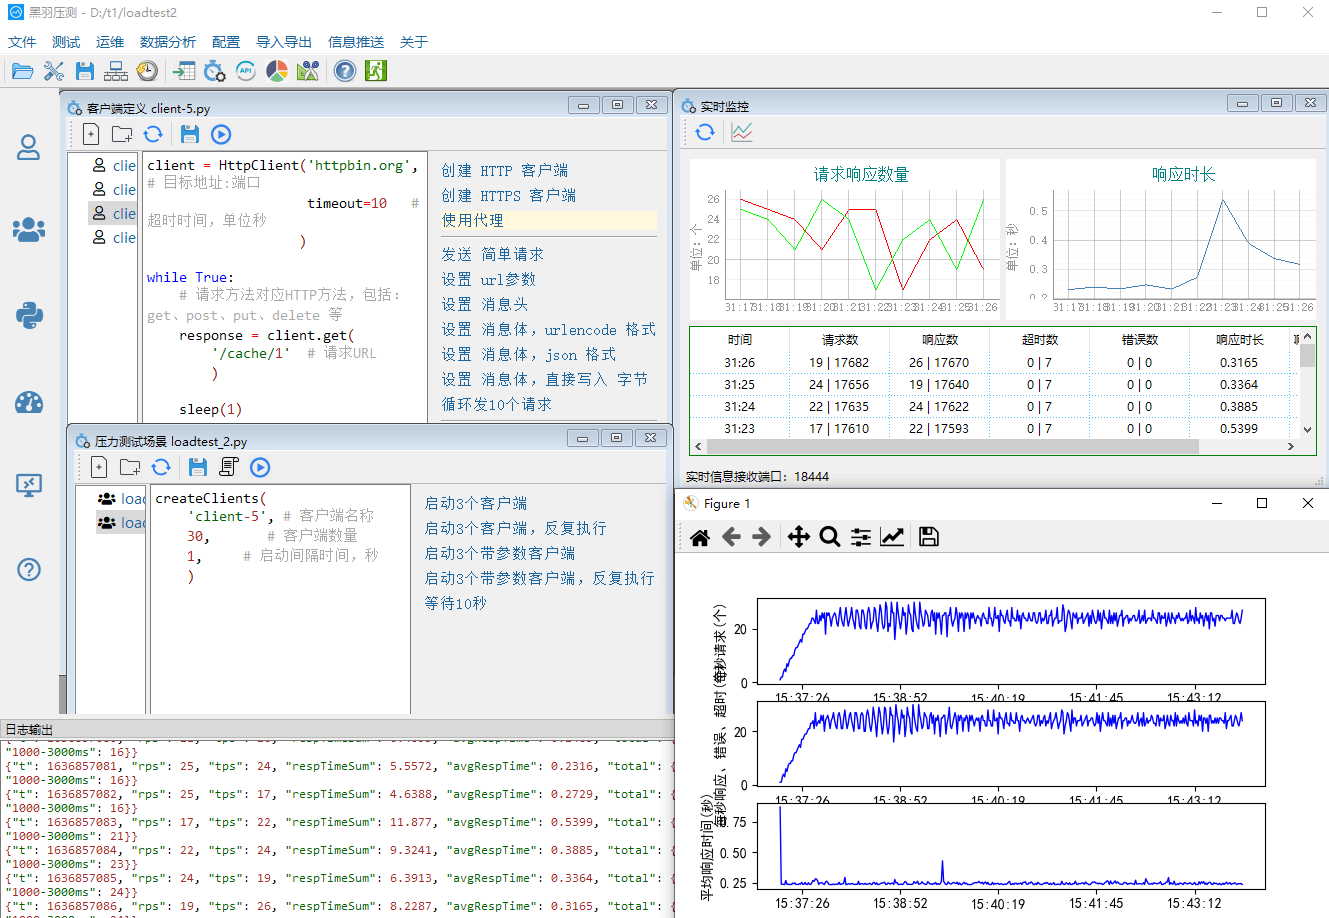Image resolution: width=1329 pixels, height=918 pixels.
Task: Insert snippet 启动3个客户端，反复执行
Action: [516, 528]
